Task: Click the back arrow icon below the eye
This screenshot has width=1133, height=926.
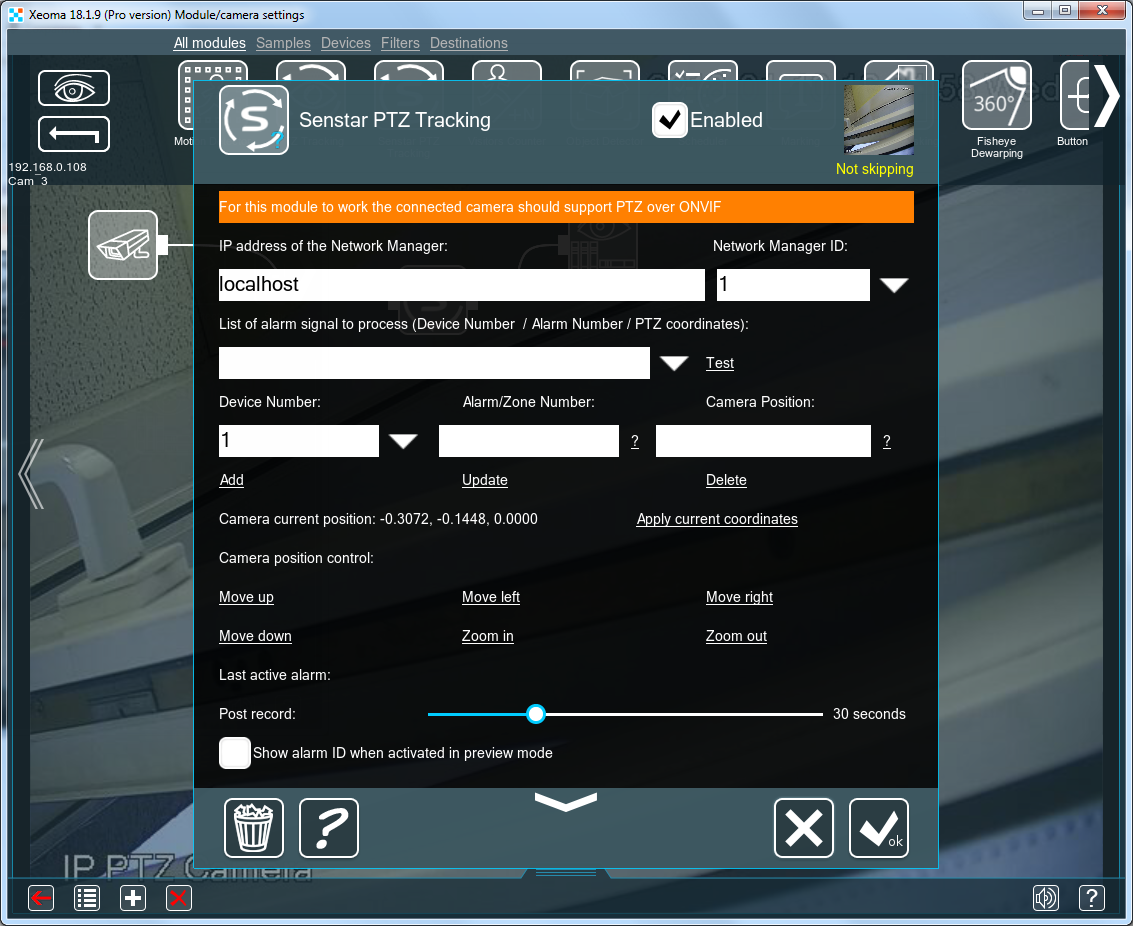Action: (x=74, y=134)
